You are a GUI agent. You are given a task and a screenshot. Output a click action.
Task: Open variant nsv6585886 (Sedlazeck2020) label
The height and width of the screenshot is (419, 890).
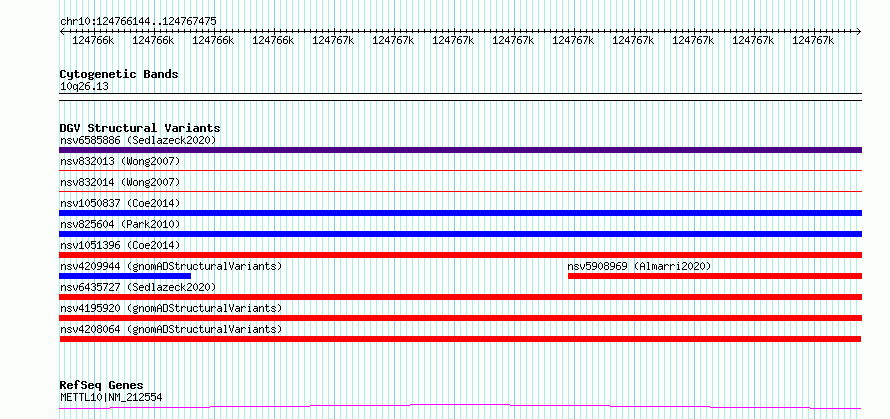click(x=138, y=140)
